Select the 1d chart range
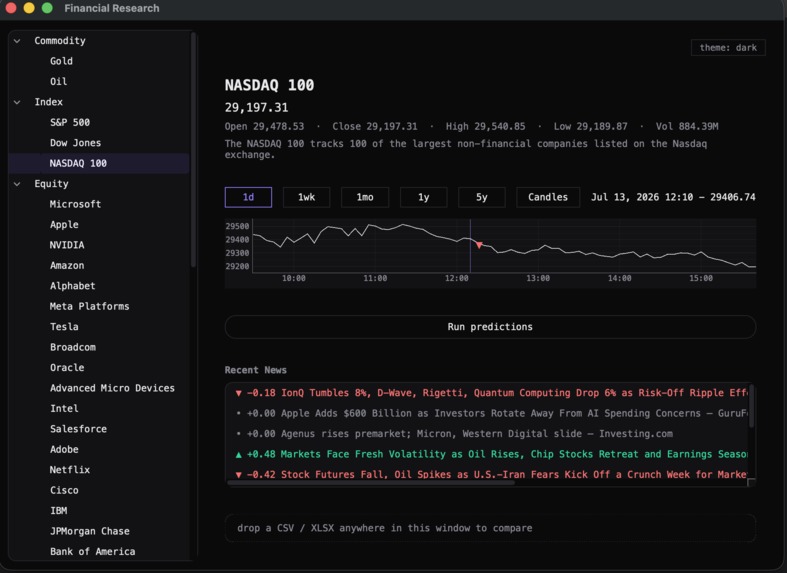Image resolution: width=787 pixels, height=573 pixels. click(248, 197)
